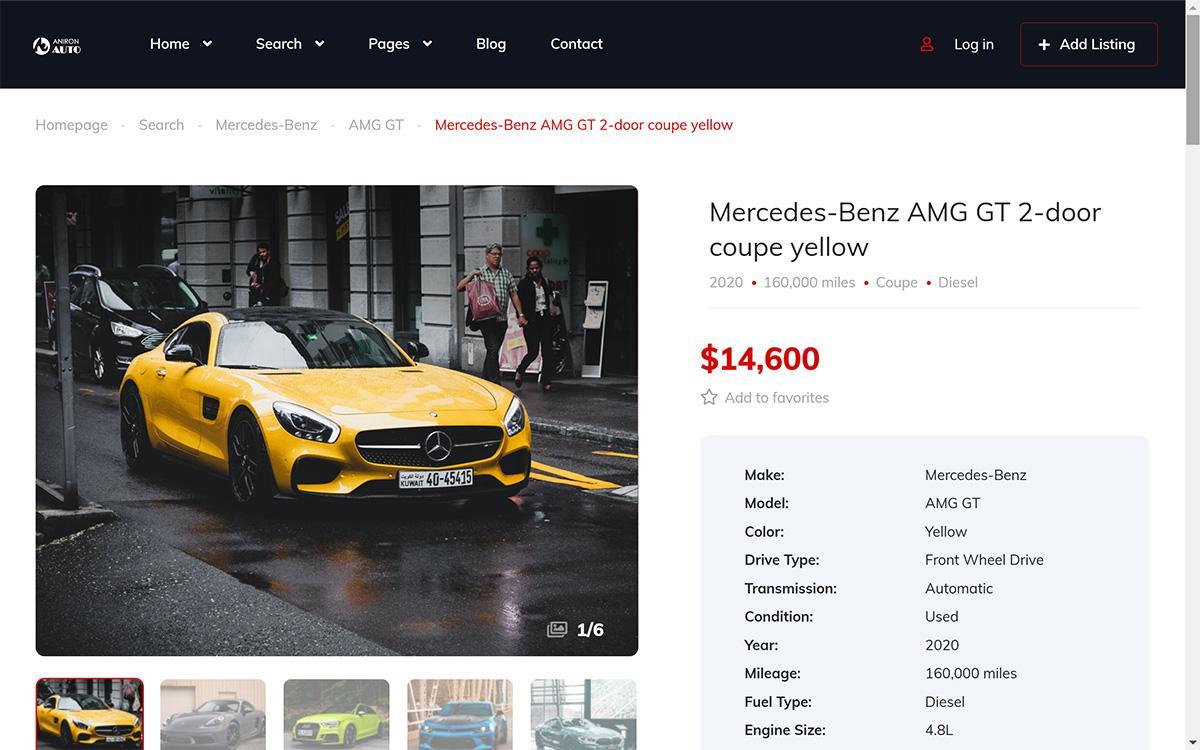Go to Homepage breadcrumb
Viewport: 1200px width, 750px height.
click(x=71, y=125)
